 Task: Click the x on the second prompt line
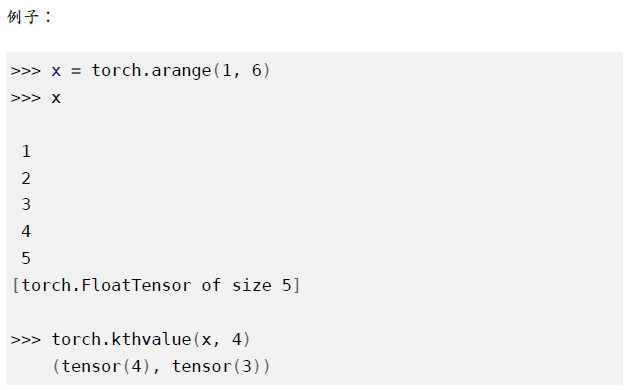pos(56,98)
